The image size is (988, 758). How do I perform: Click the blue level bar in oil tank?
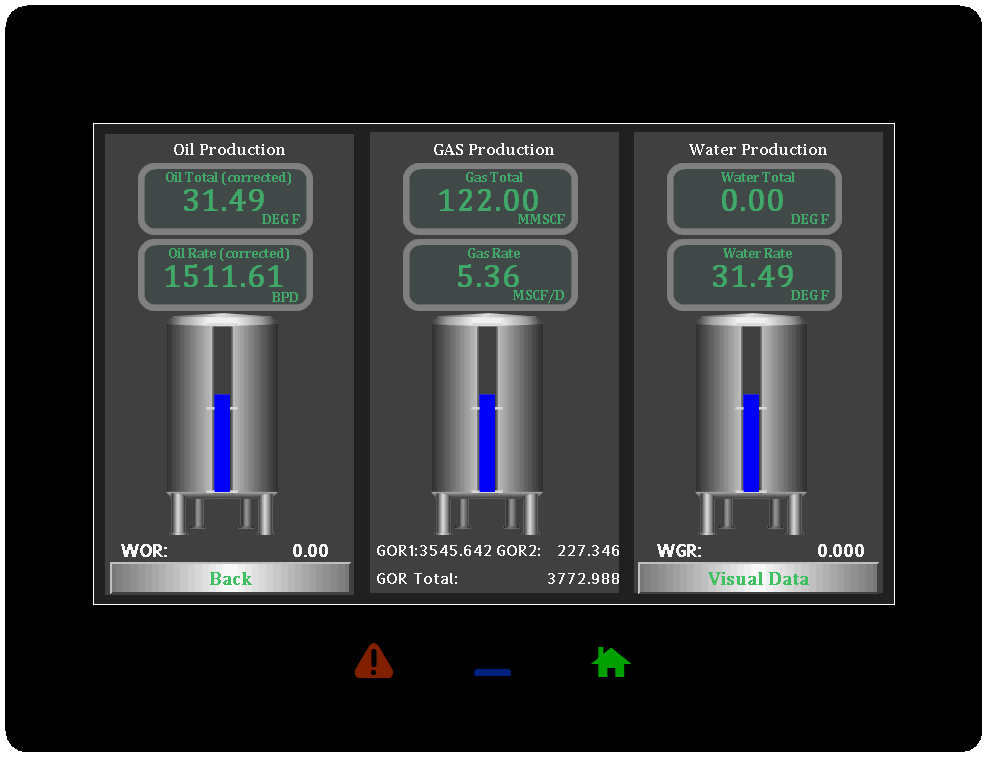[x=222, y=442]
